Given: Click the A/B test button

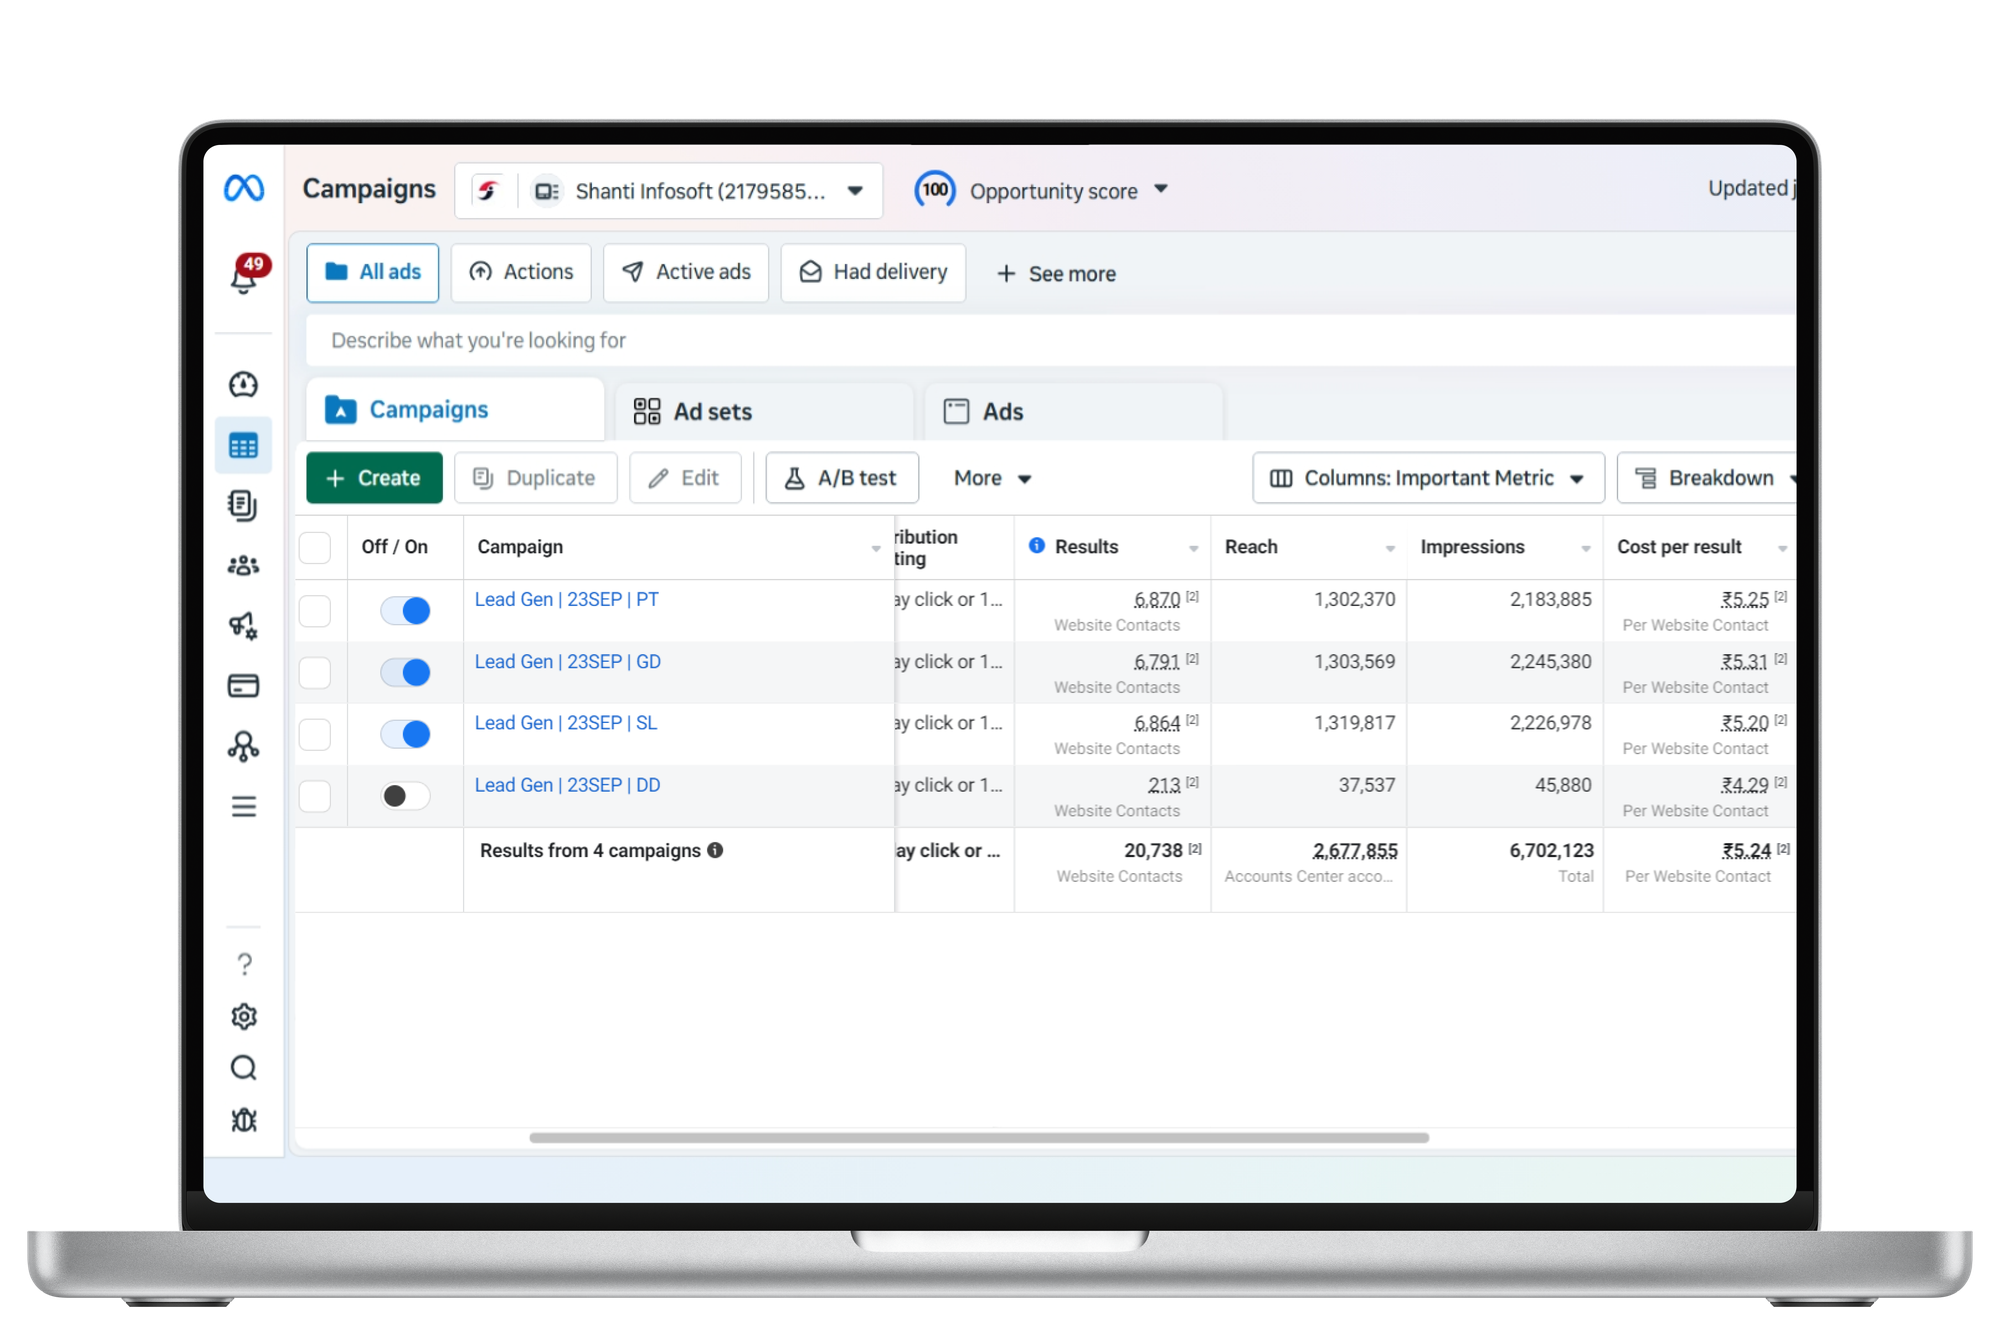Looking at the screenshot, I should click(842, 478).
